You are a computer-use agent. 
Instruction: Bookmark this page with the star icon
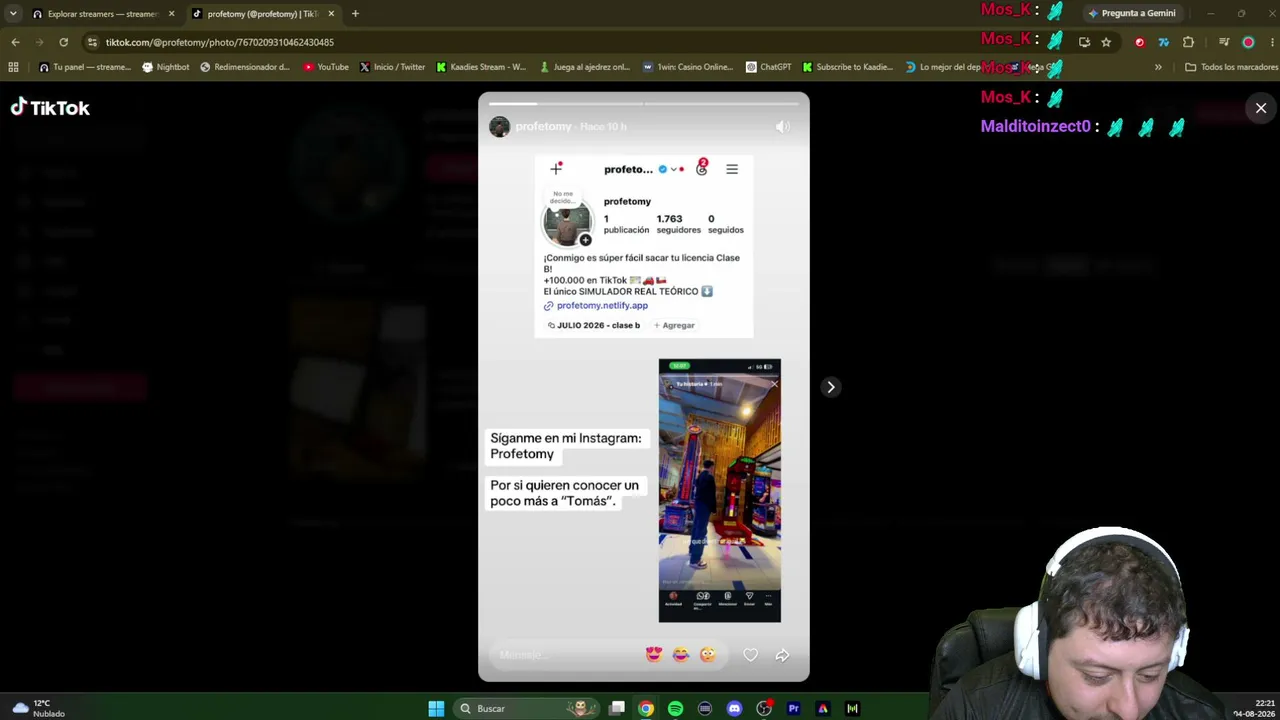point(1106,42)
